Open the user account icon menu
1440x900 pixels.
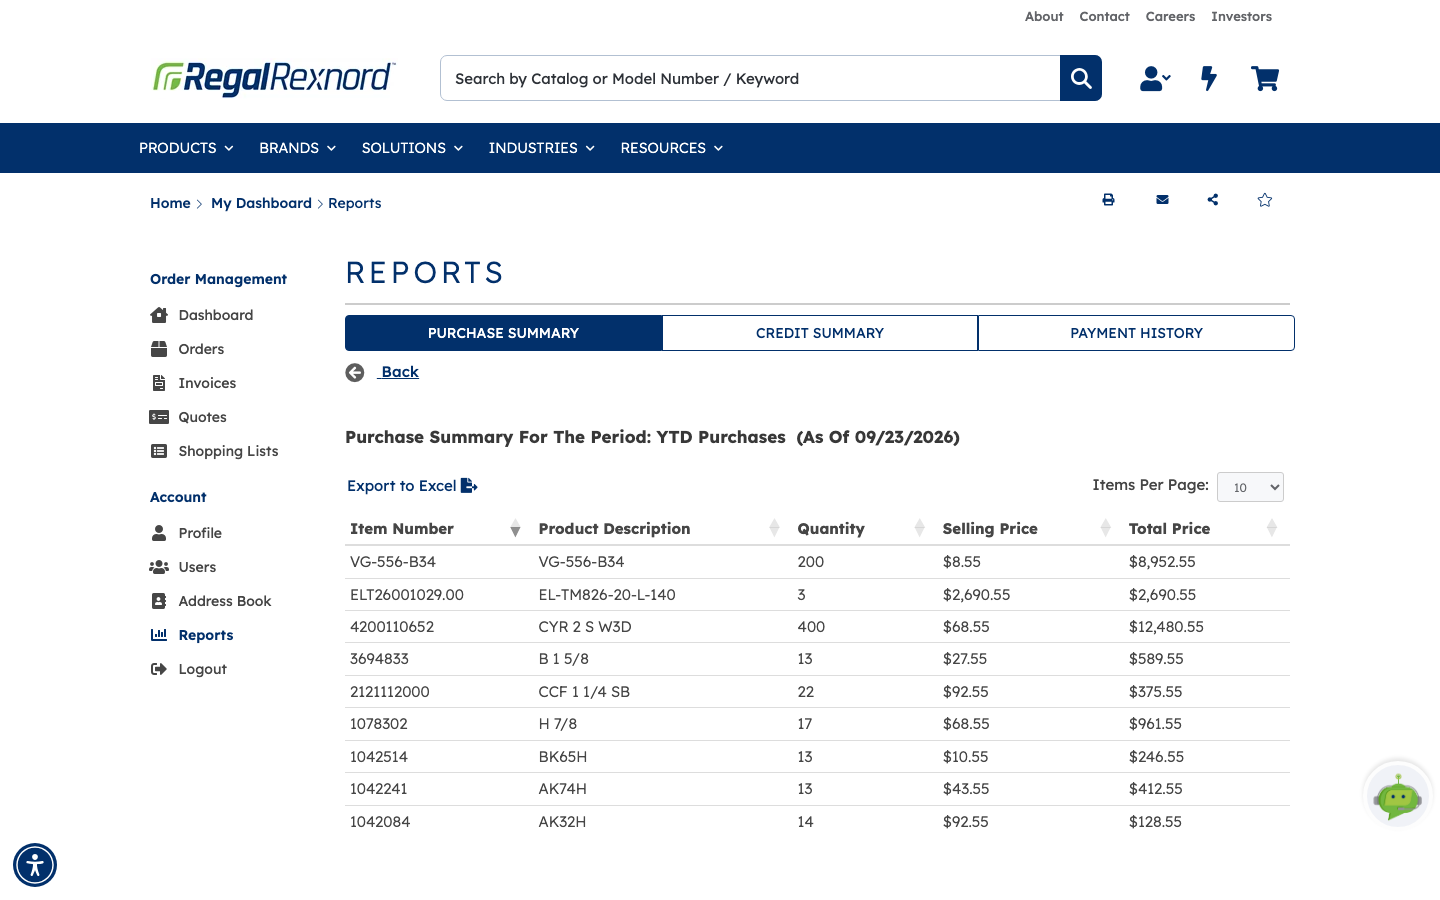coord(1155,78)
